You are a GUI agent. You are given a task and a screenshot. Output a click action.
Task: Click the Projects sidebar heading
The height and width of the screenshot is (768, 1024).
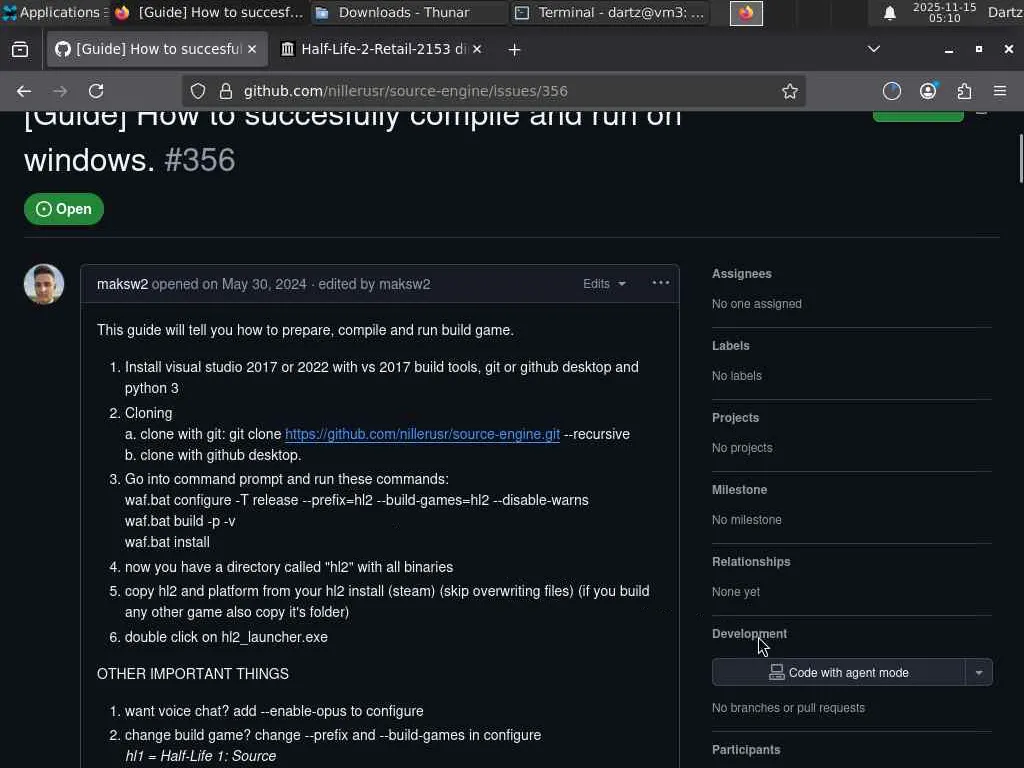pos(735,417)
